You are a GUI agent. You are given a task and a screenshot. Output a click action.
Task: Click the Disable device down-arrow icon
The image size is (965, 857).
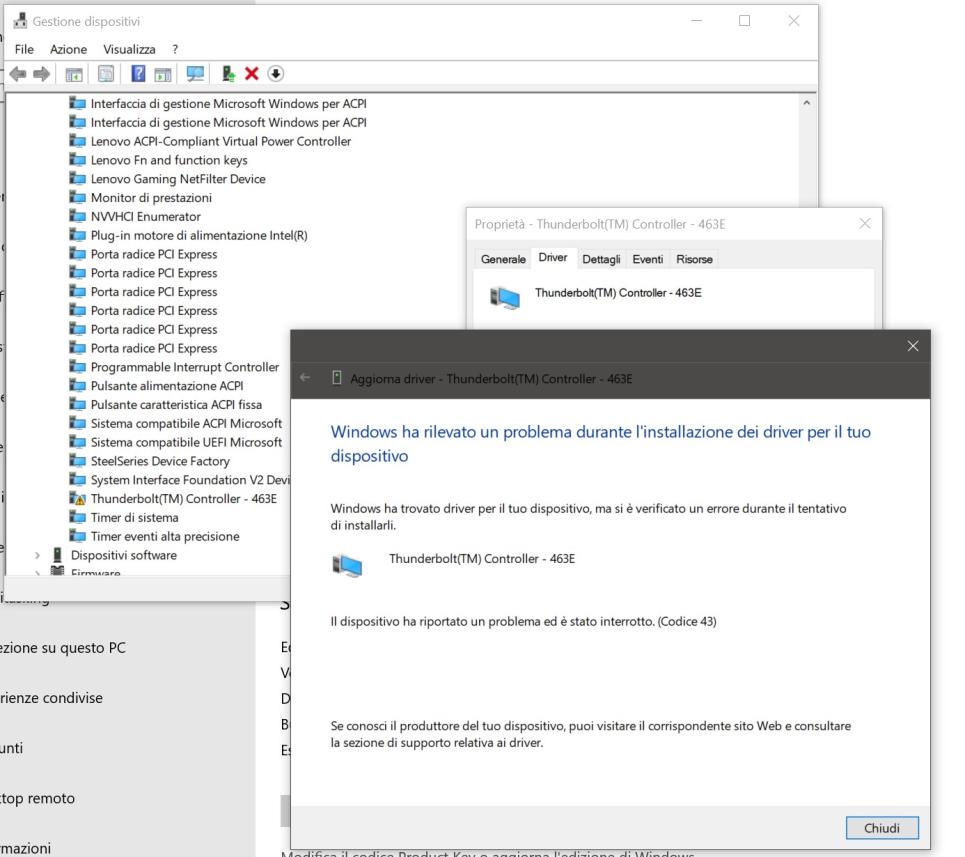pos(275,74)
